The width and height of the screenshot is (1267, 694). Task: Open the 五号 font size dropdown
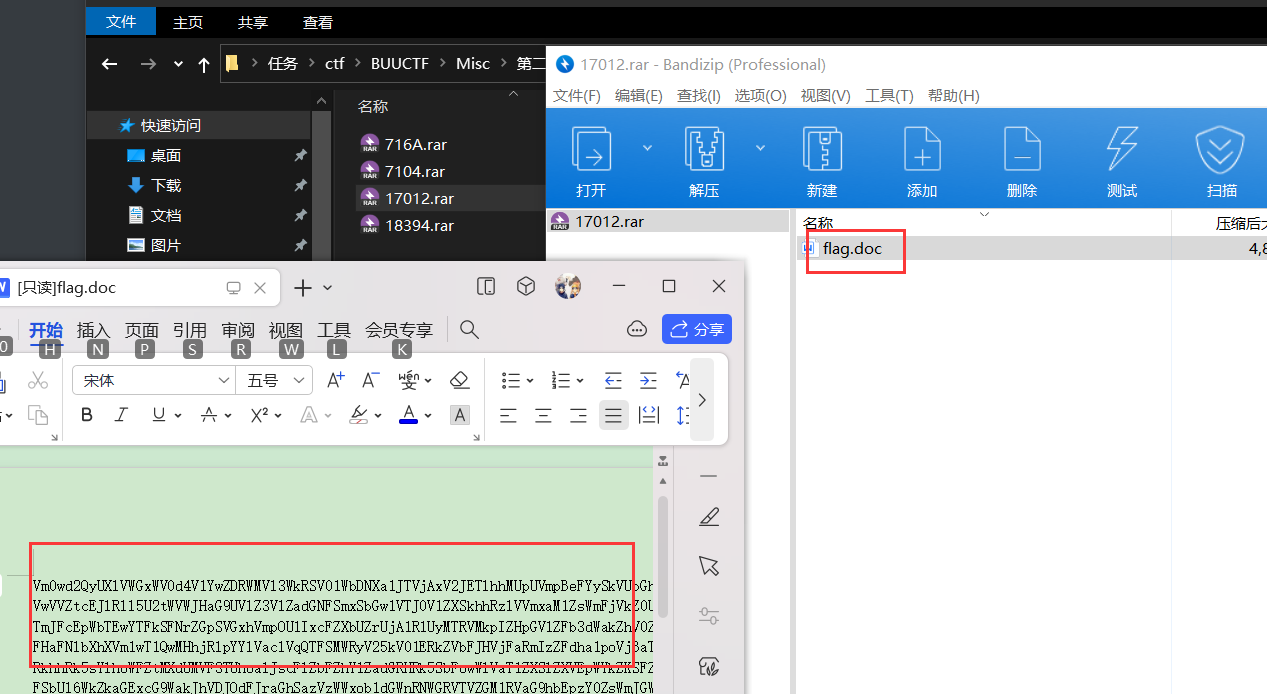click(299, 381)
